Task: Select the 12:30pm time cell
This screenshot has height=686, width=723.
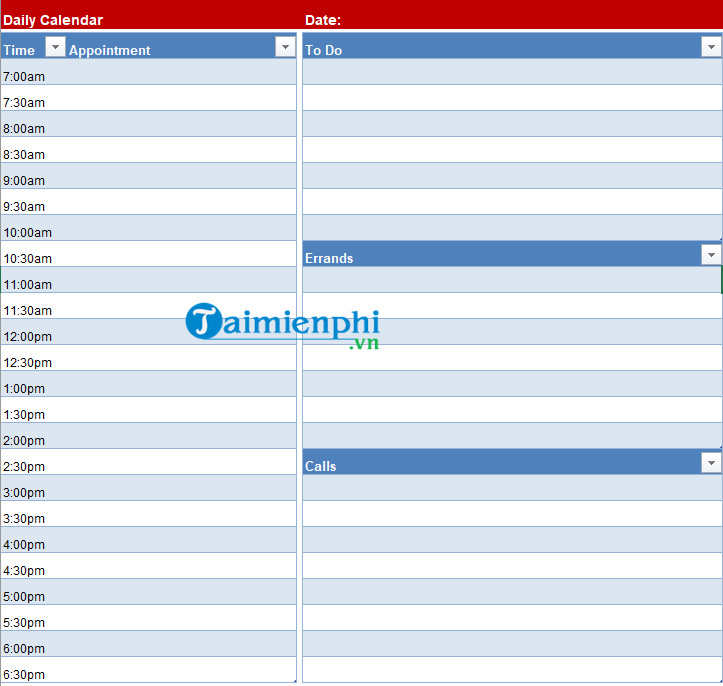Action: click(28, 362)
